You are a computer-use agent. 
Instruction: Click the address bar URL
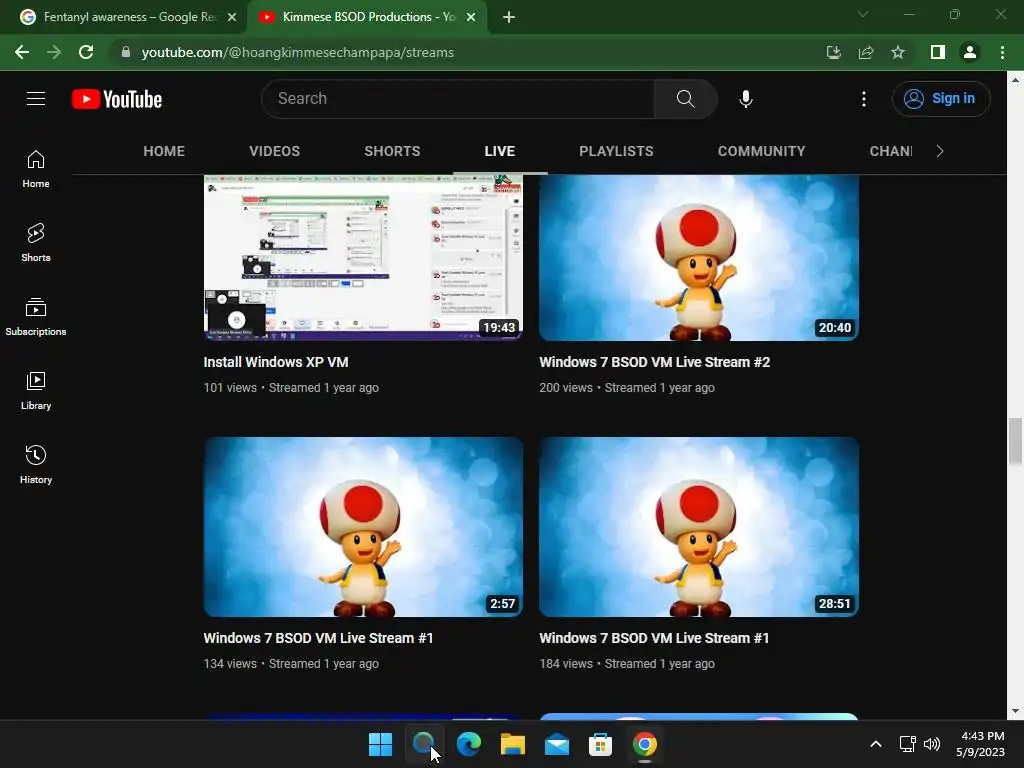pos(298,52)
